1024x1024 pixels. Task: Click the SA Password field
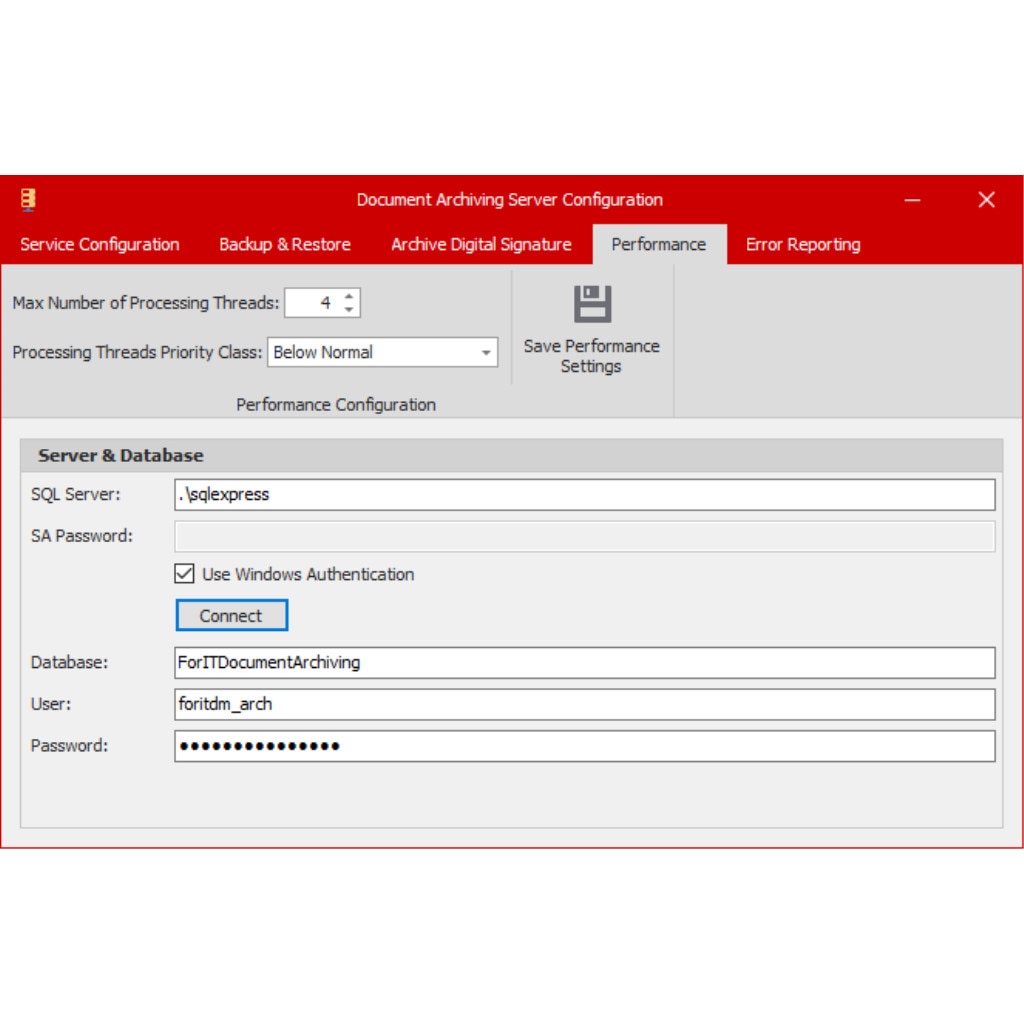[584, 536]
